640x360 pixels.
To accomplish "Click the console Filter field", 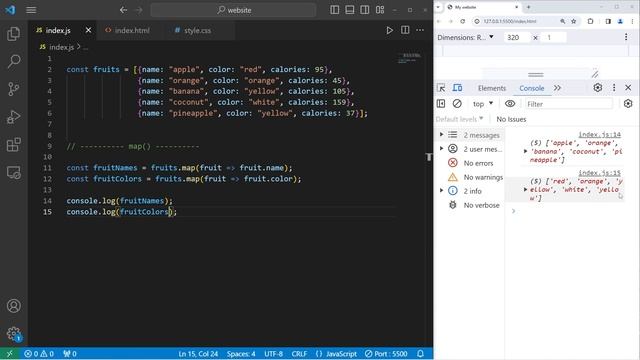I will point(569,104).
